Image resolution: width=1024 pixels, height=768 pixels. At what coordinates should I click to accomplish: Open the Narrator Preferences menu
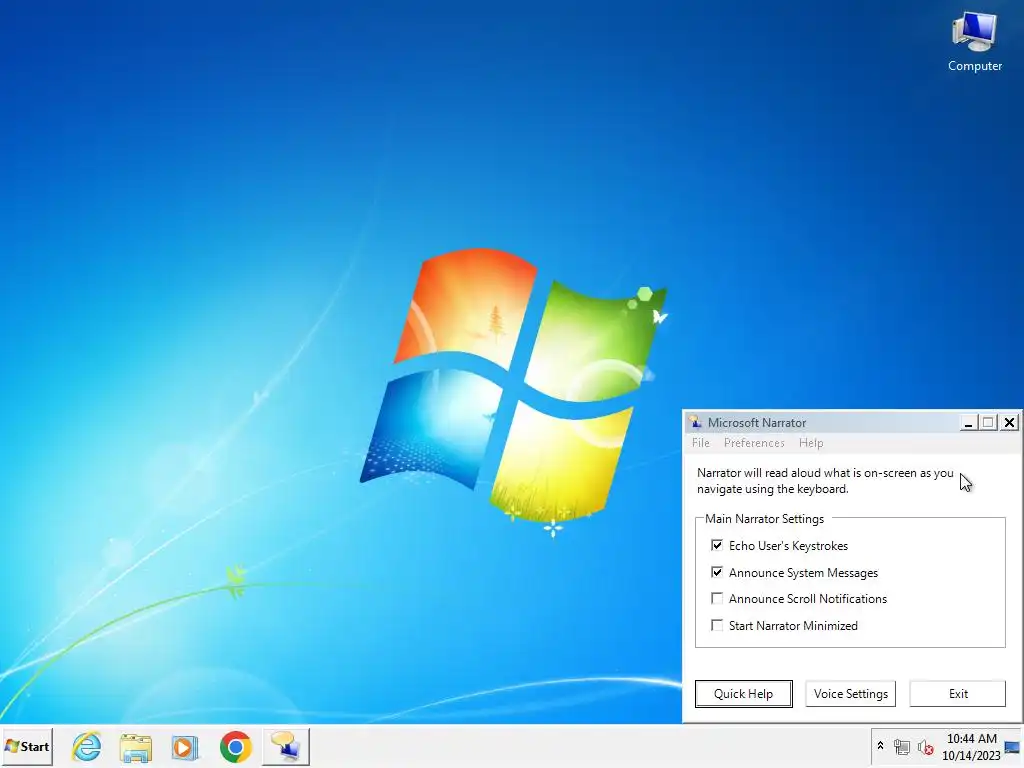754,443
